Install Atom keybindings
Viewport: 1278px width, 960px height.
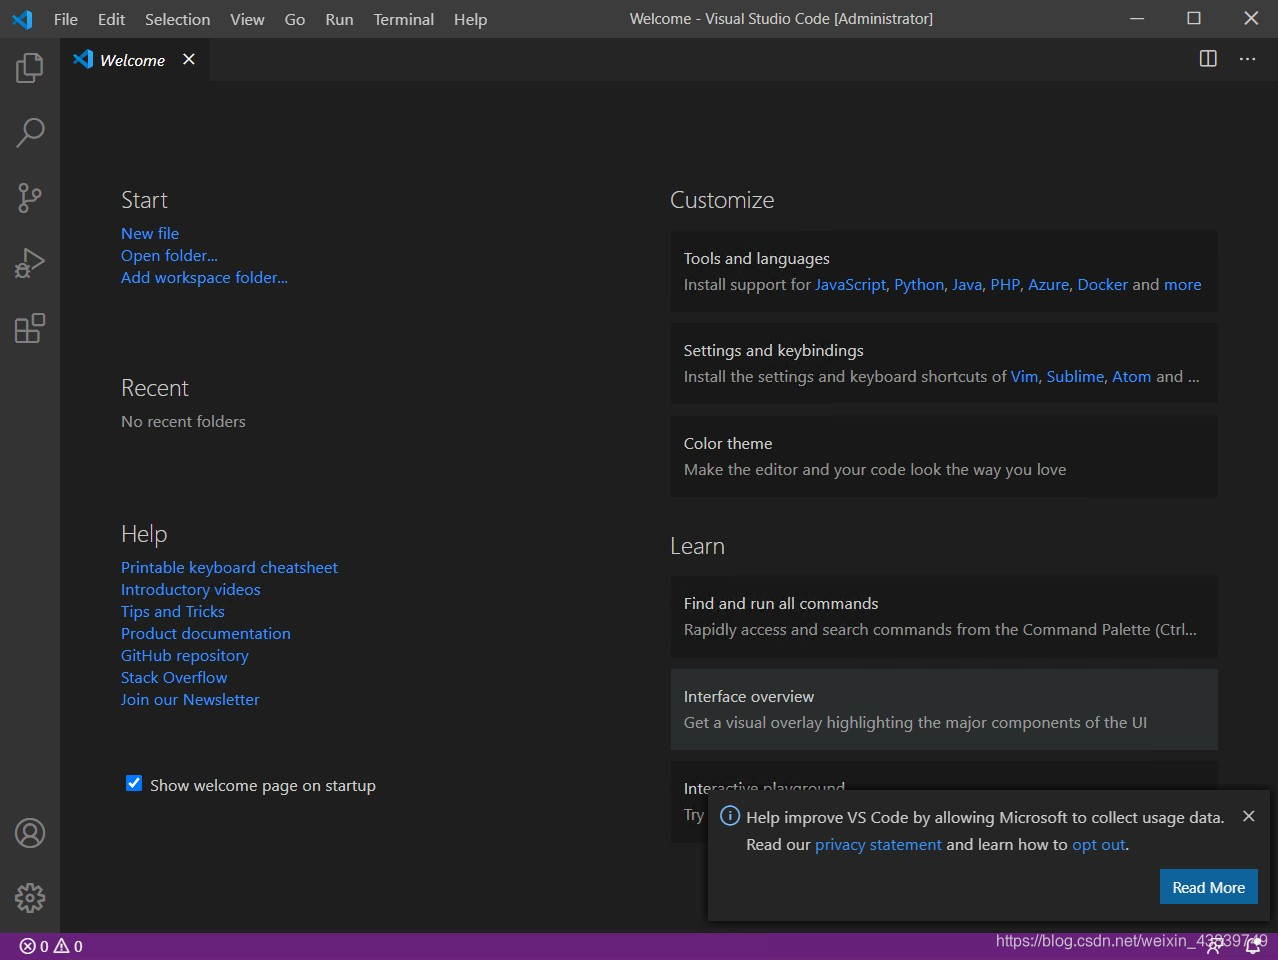click(1131, 376)
